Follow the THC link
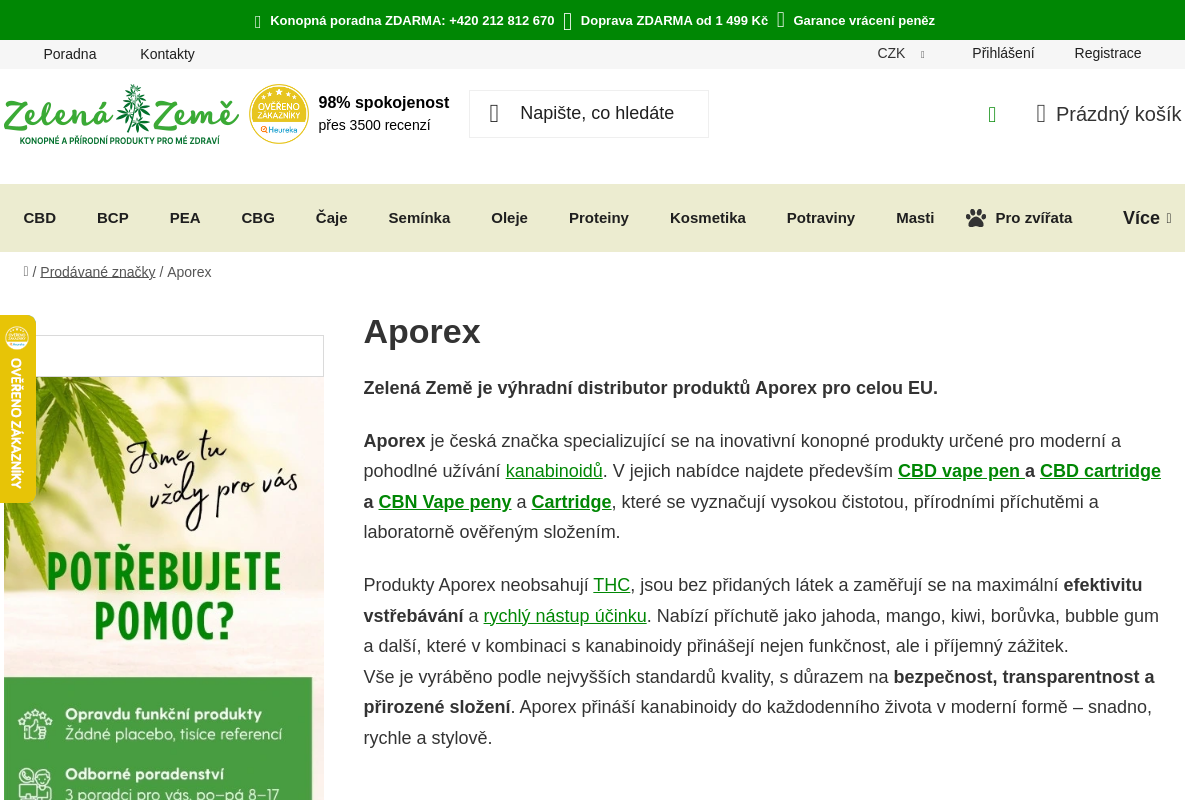 coord(611,585)
